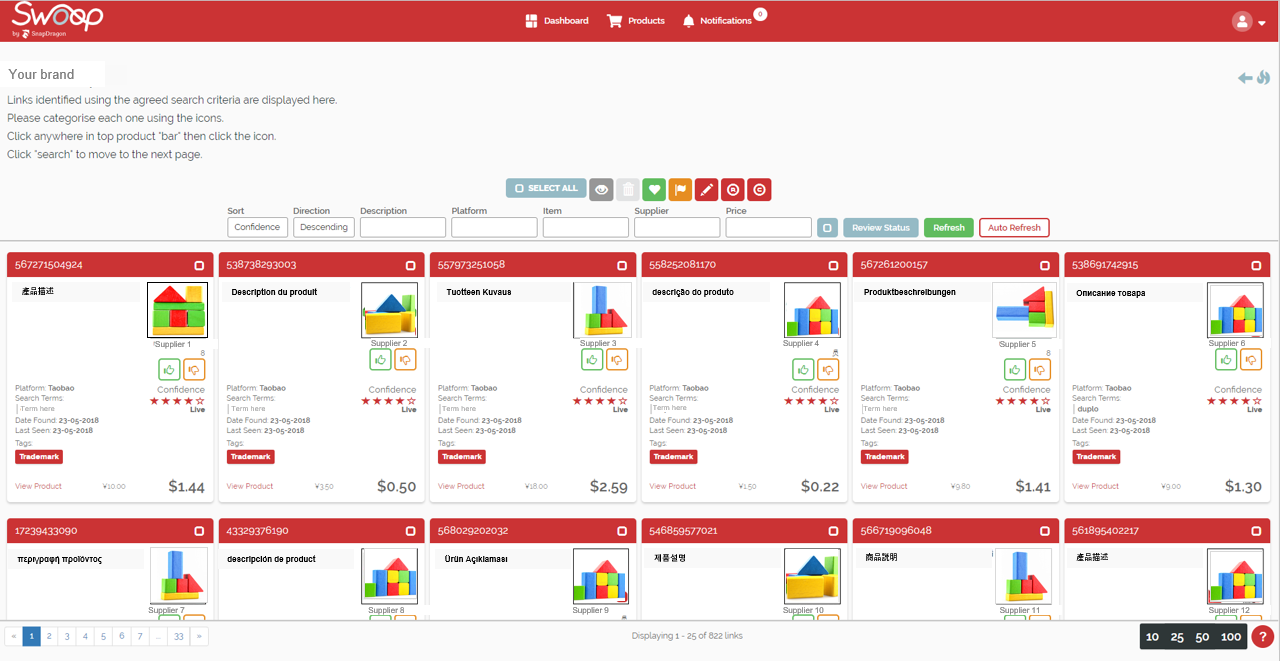Click the flame icon near top right
Image resolution: width=1280 pixels, height=661 pixels.
1264,78
